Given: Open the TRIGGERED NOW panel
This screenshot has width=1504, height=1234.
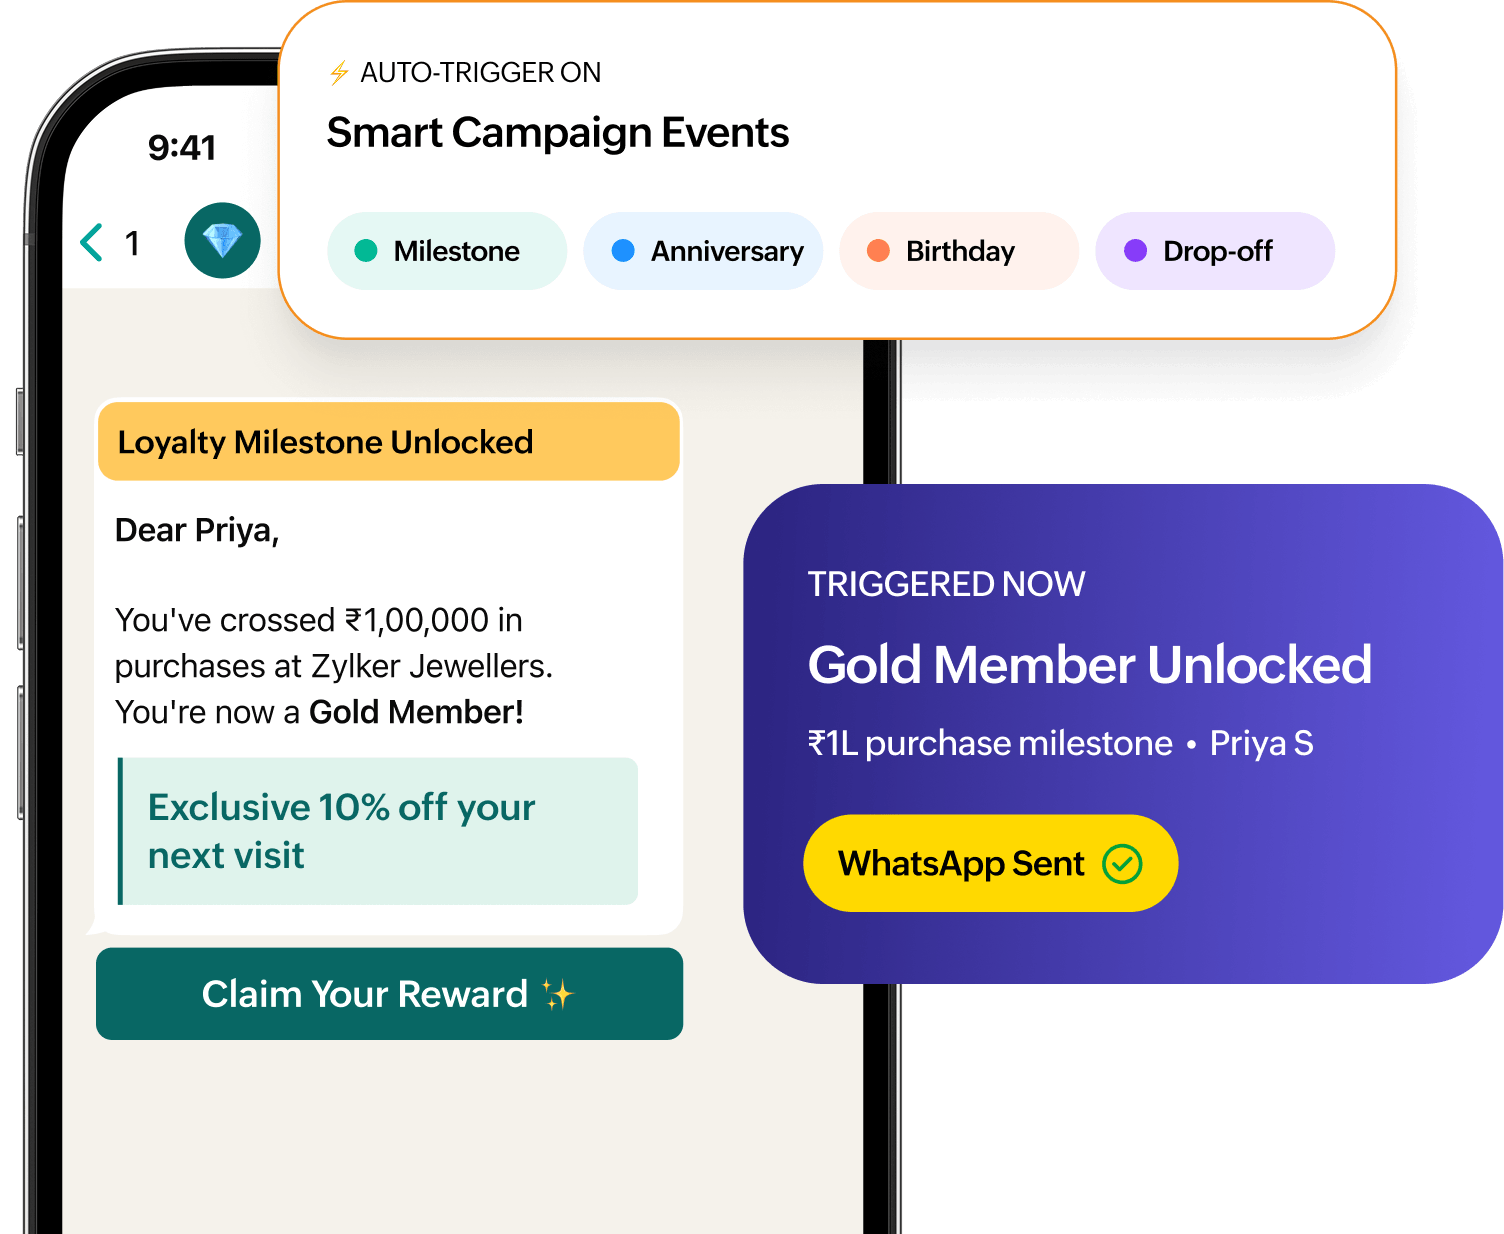Looking at the screenshot, I should click(x=946, y=583).
